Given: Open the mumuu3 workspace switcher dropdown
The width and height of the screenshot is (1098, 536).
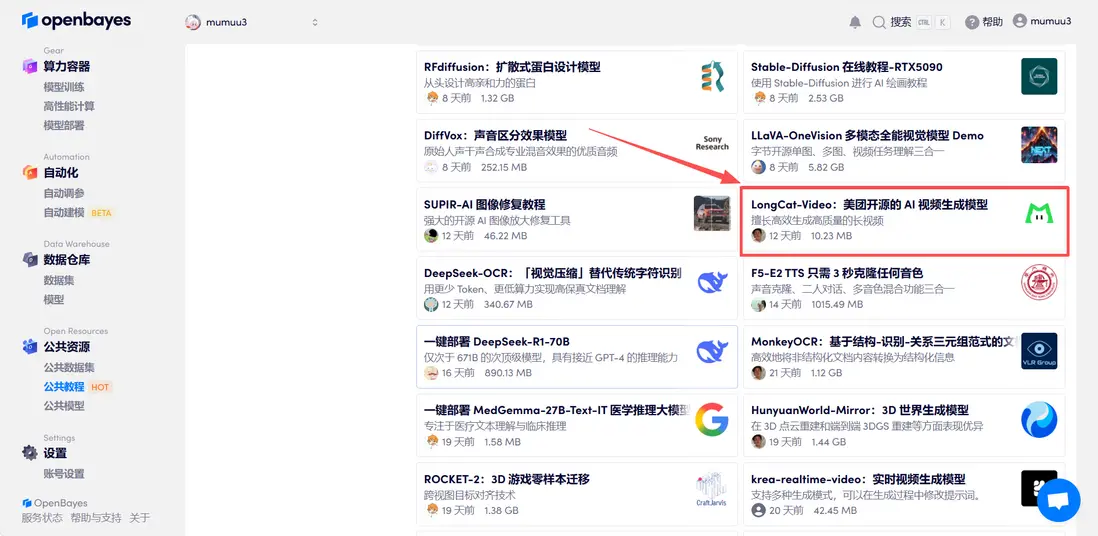Looking at the screenshot, I should (252, 22).
